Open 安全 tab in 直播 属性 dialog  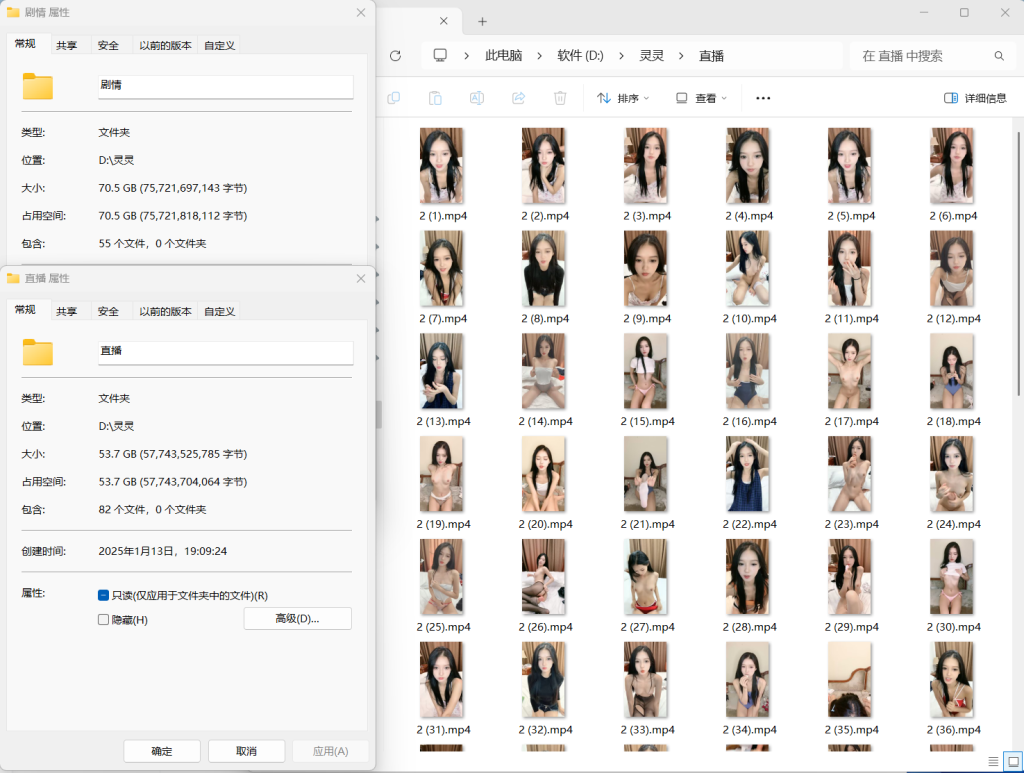108,312
